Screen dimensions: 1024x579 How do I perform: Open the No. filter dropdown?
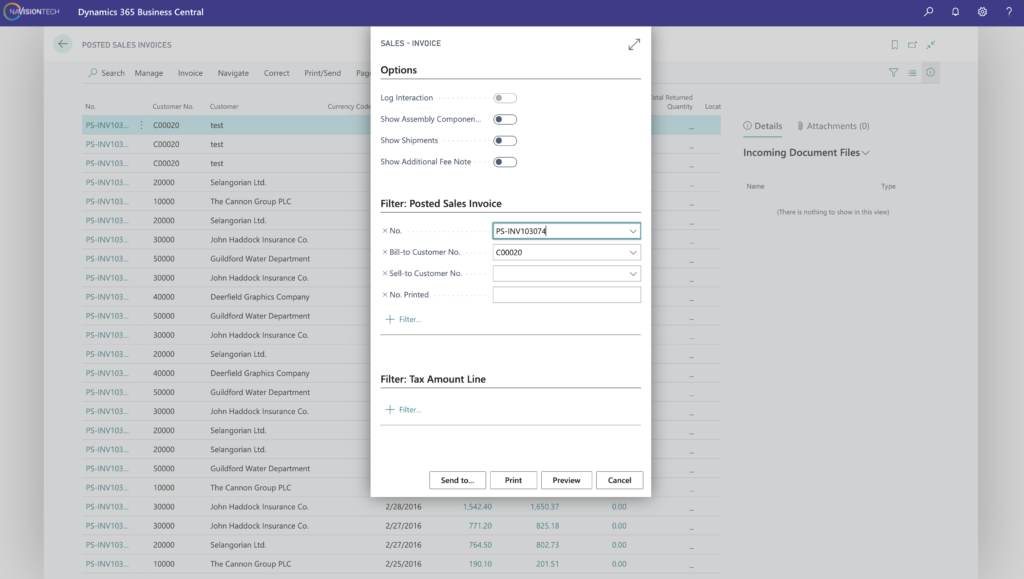pos(632,230)
